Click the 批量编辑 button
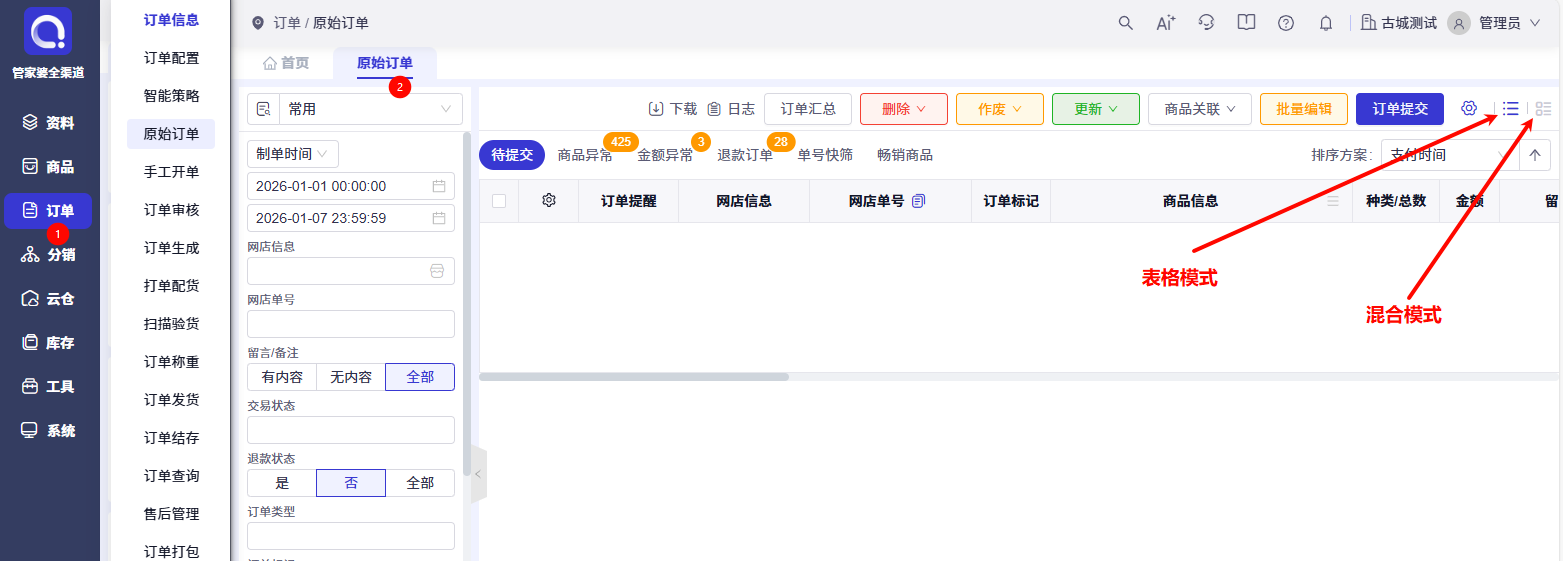 [x=1304, y=109]
